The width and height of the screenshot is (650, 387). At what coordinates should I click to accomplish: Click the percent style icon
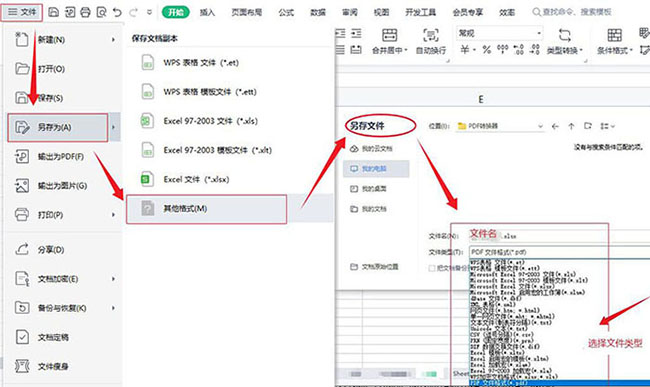487,50
